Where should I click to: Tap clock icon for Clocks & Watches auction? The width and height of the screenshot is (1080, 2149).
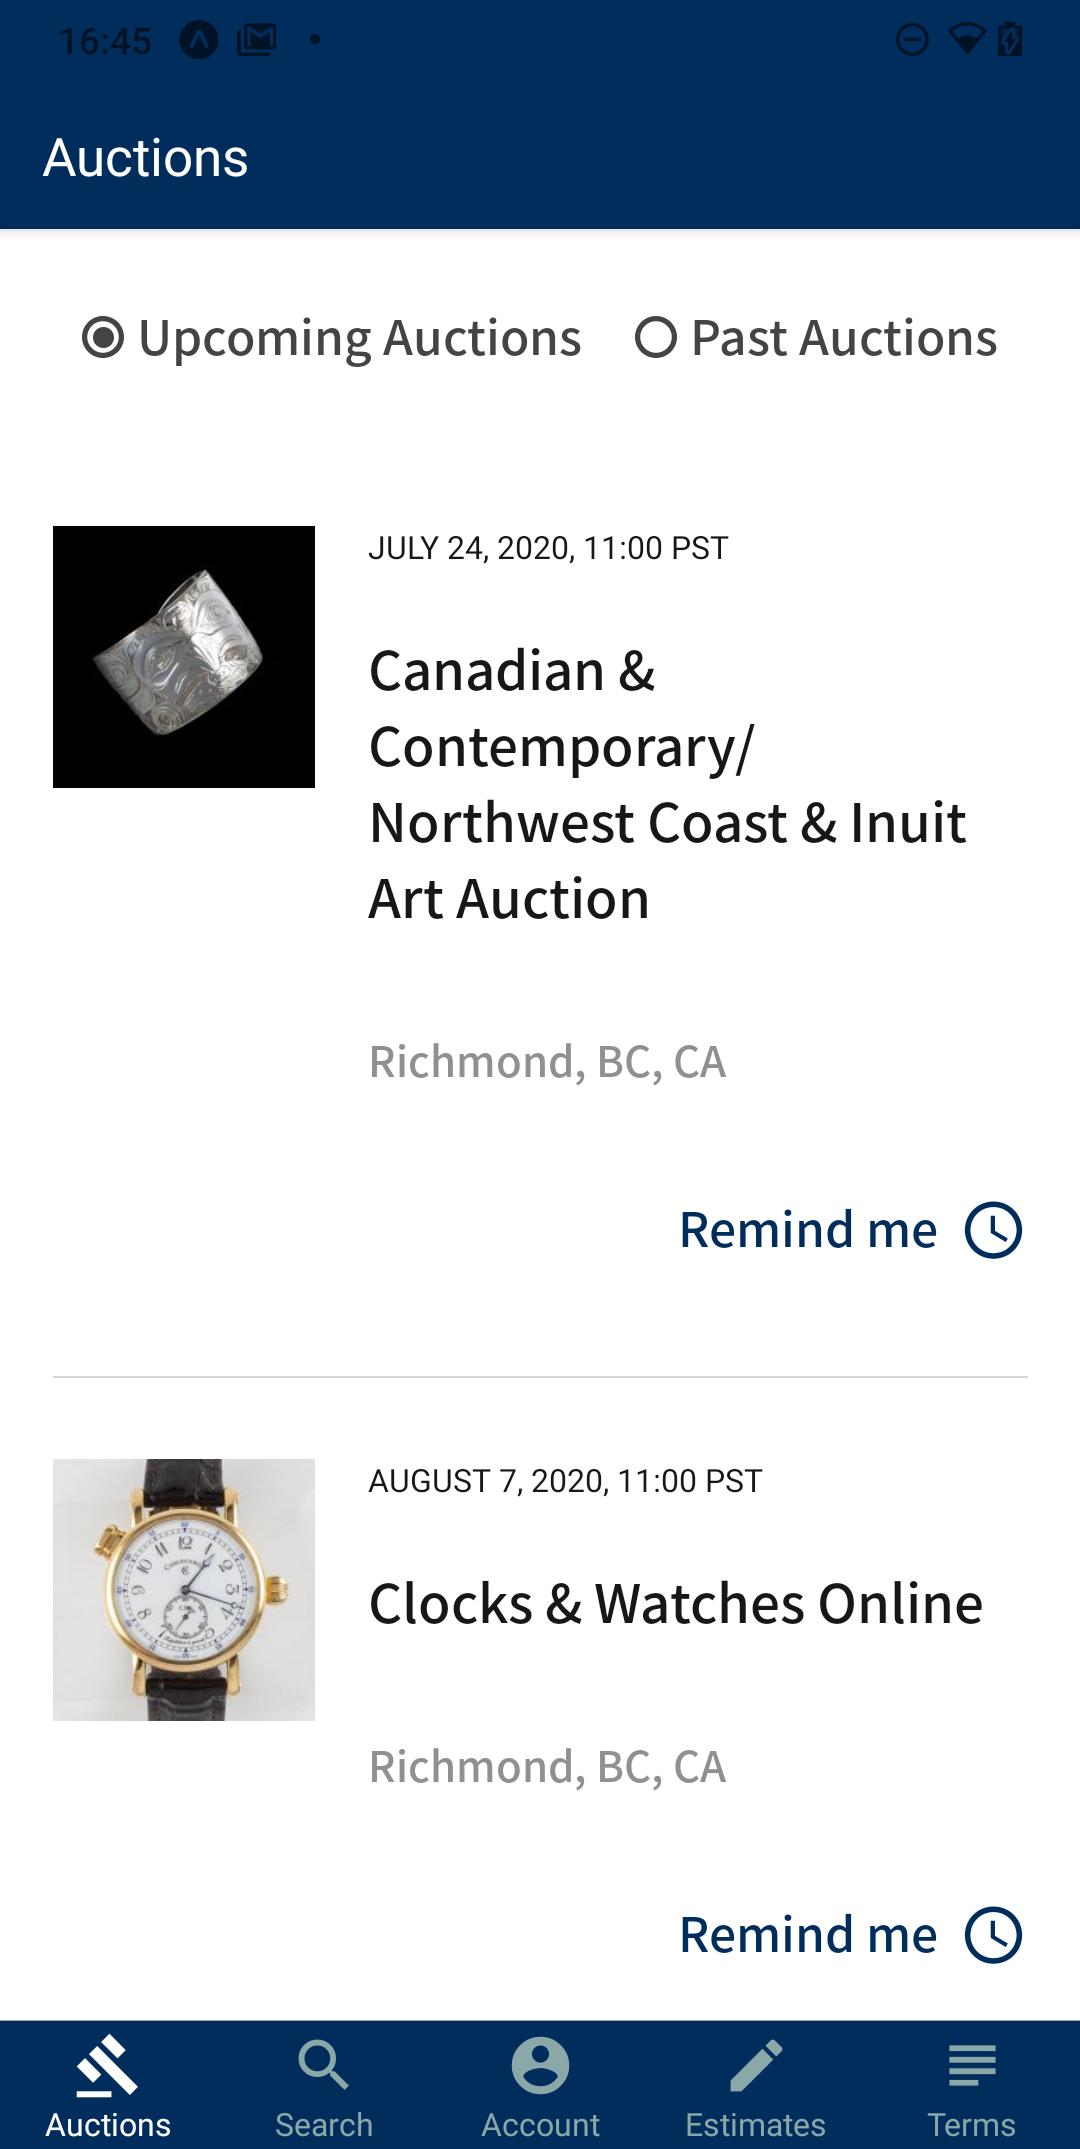point(993,1935)
